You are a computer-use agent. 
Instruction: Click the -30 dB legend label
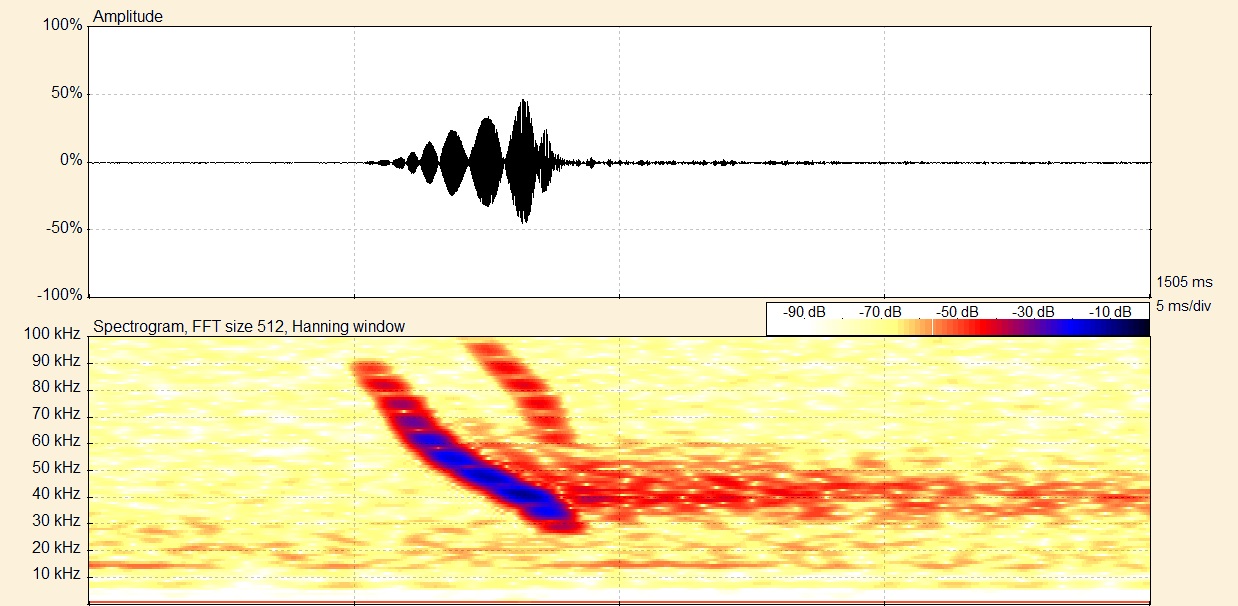click(1033, 312)
